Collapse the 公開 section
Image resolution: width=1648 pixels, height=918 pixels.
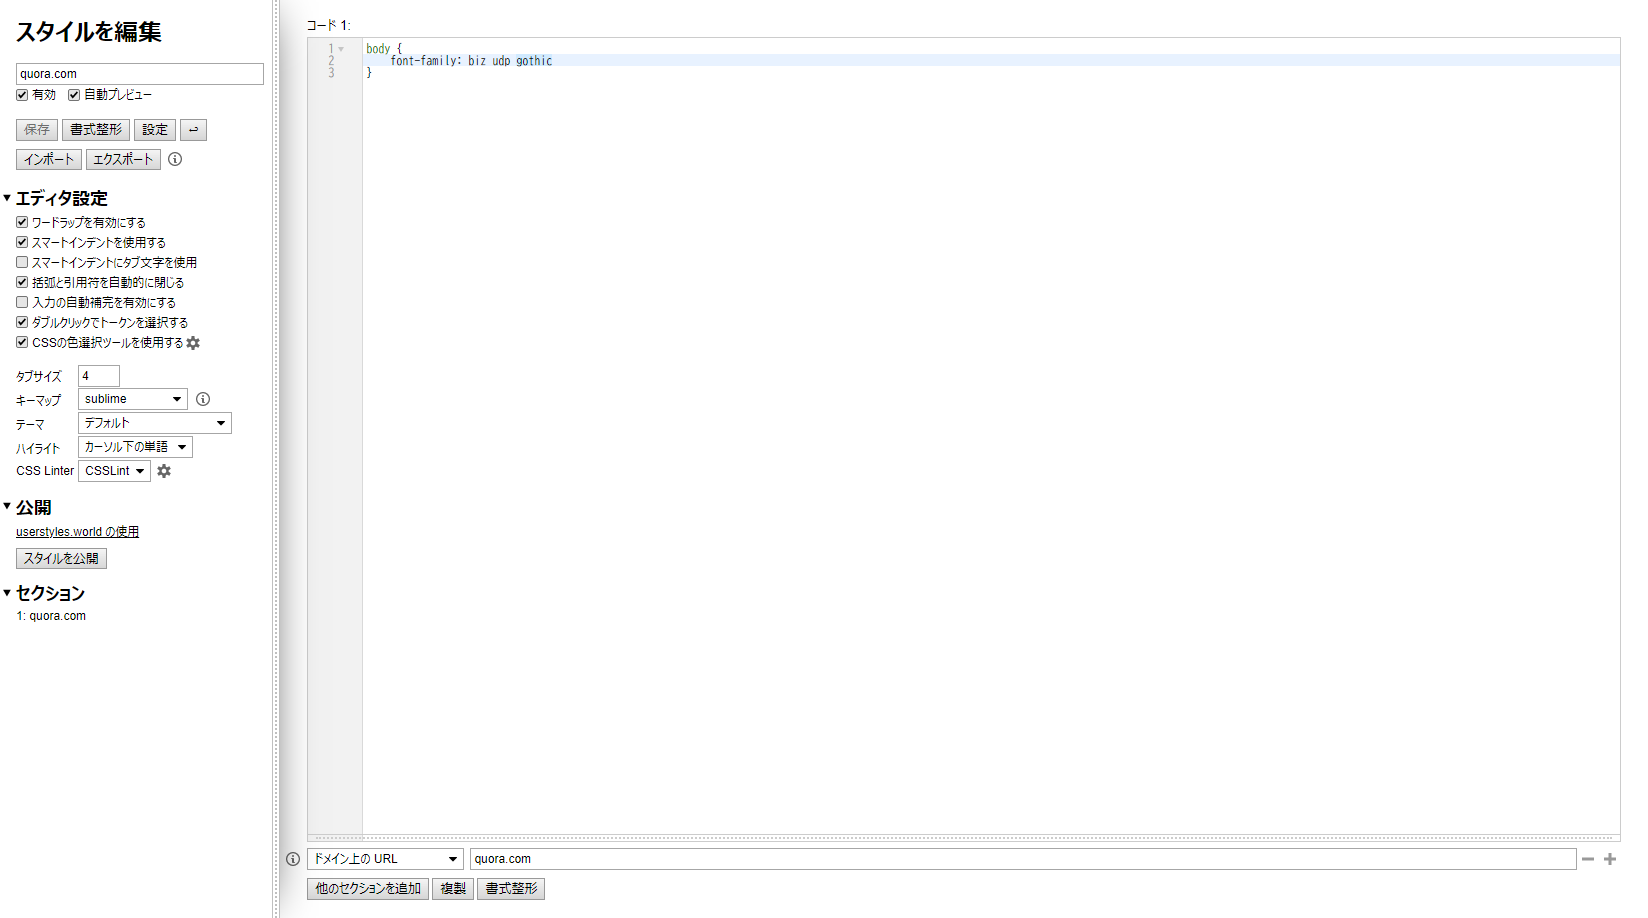click(x=7, y=507)
